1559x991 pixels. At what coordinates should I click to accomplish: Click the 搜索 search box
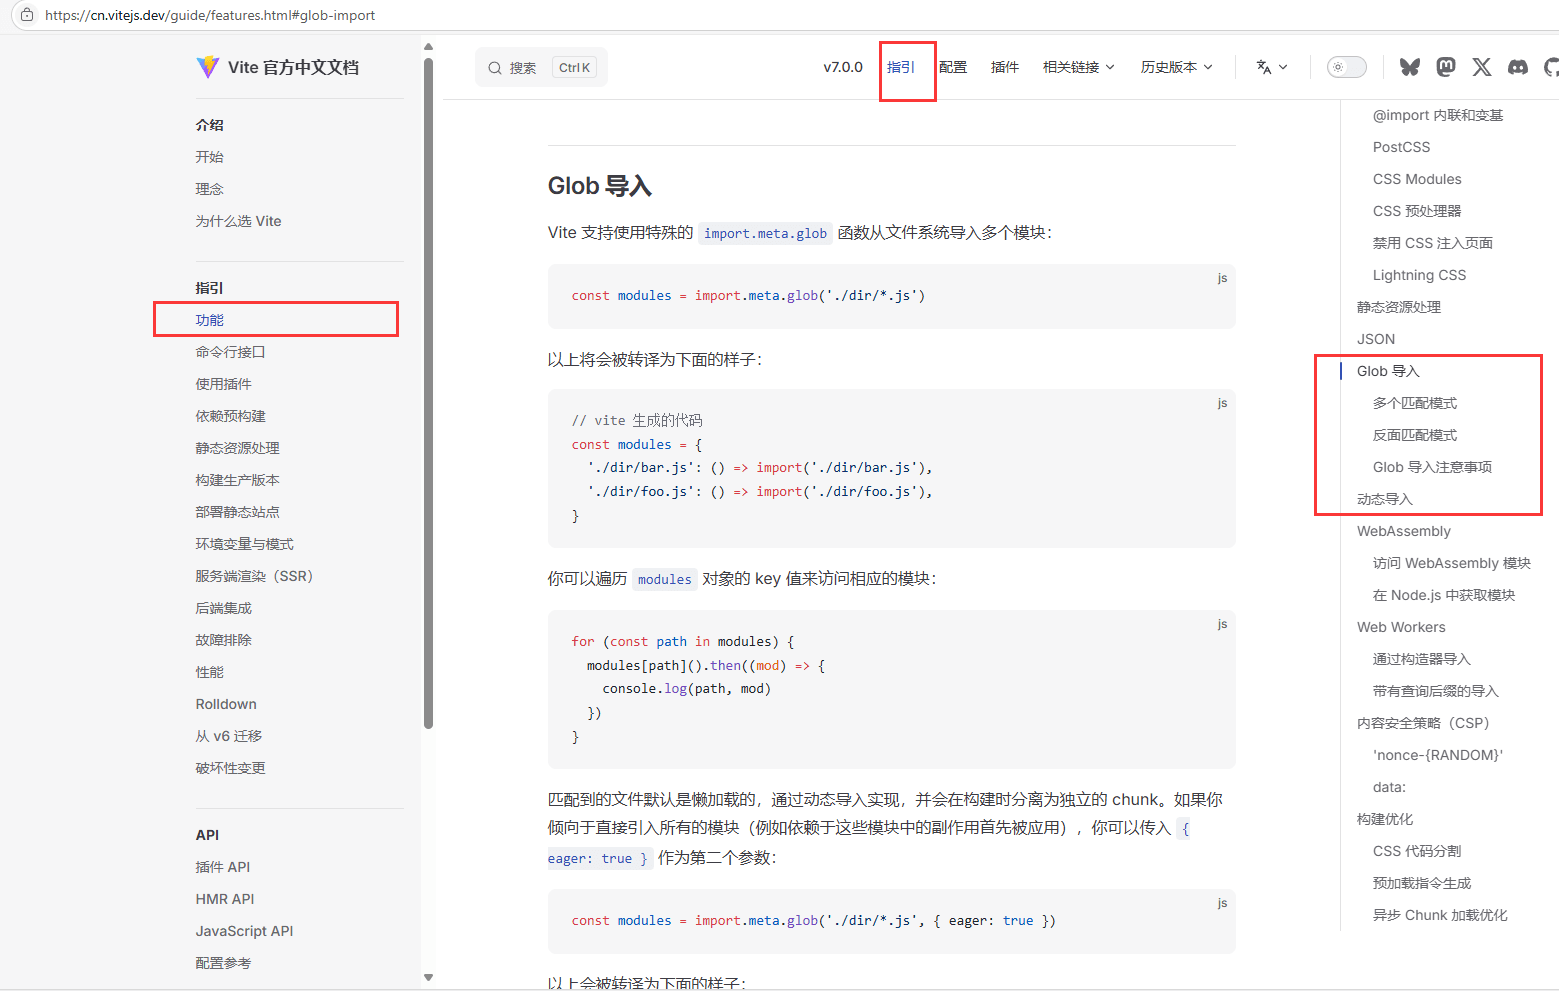[x=541, y=67]
